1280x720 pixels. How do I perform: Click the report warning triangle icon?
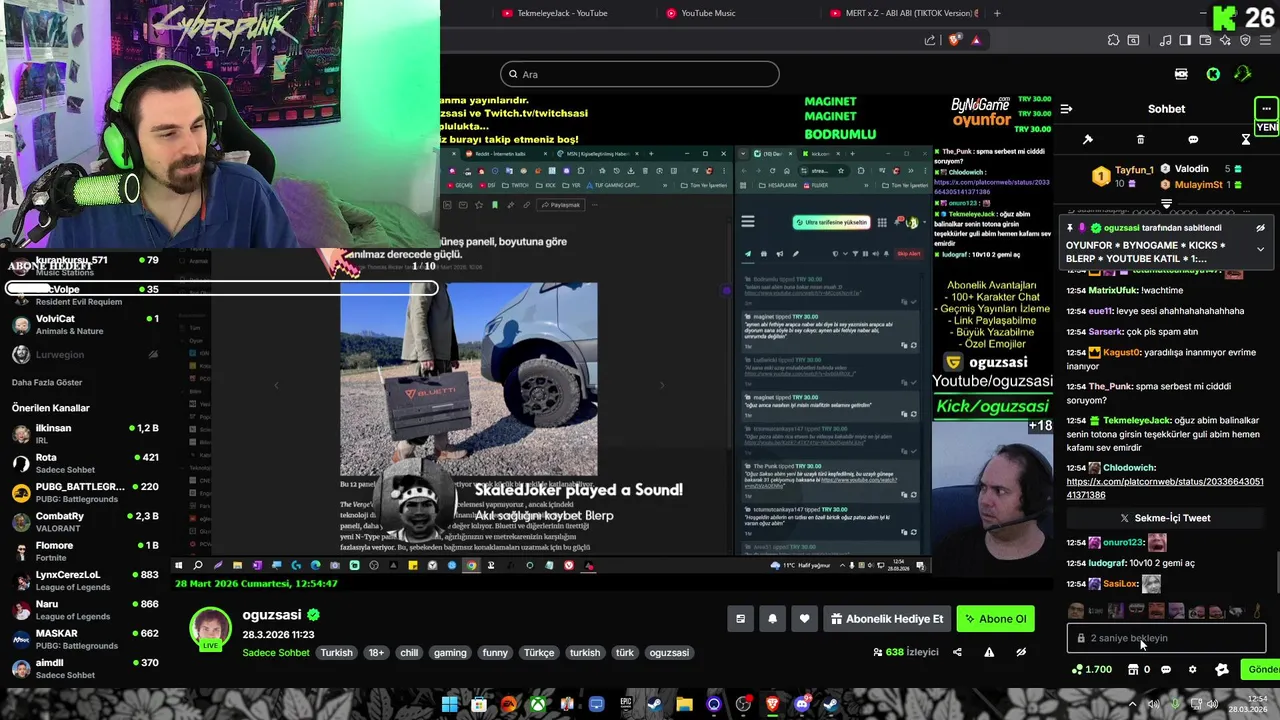(x=989, y=652)
